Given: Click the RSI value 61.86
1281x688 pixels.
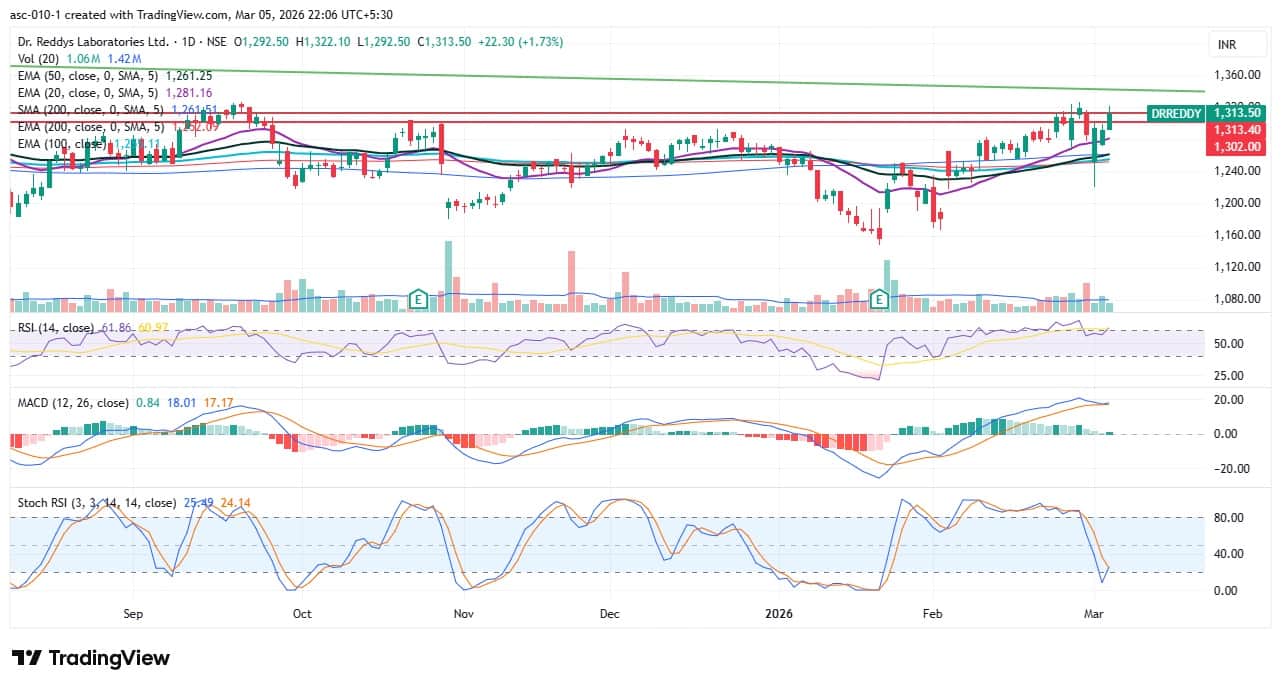Looking at the screenshot, I should point(118,328).
